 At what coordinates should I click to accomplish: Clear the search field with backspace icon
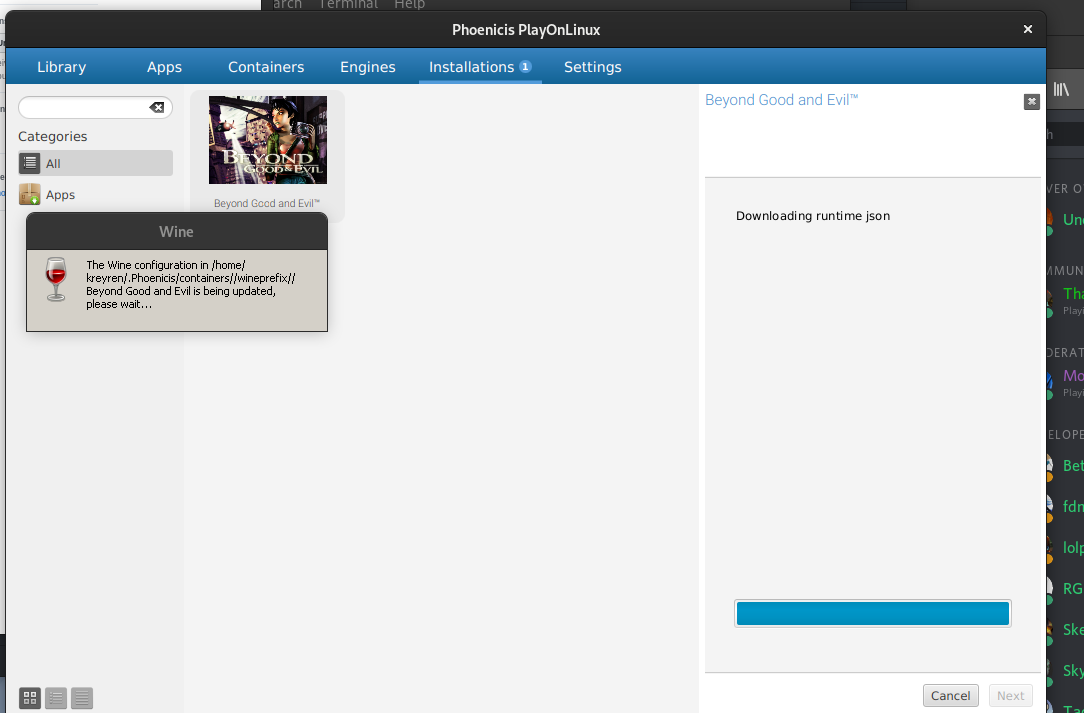pos(157,107)
